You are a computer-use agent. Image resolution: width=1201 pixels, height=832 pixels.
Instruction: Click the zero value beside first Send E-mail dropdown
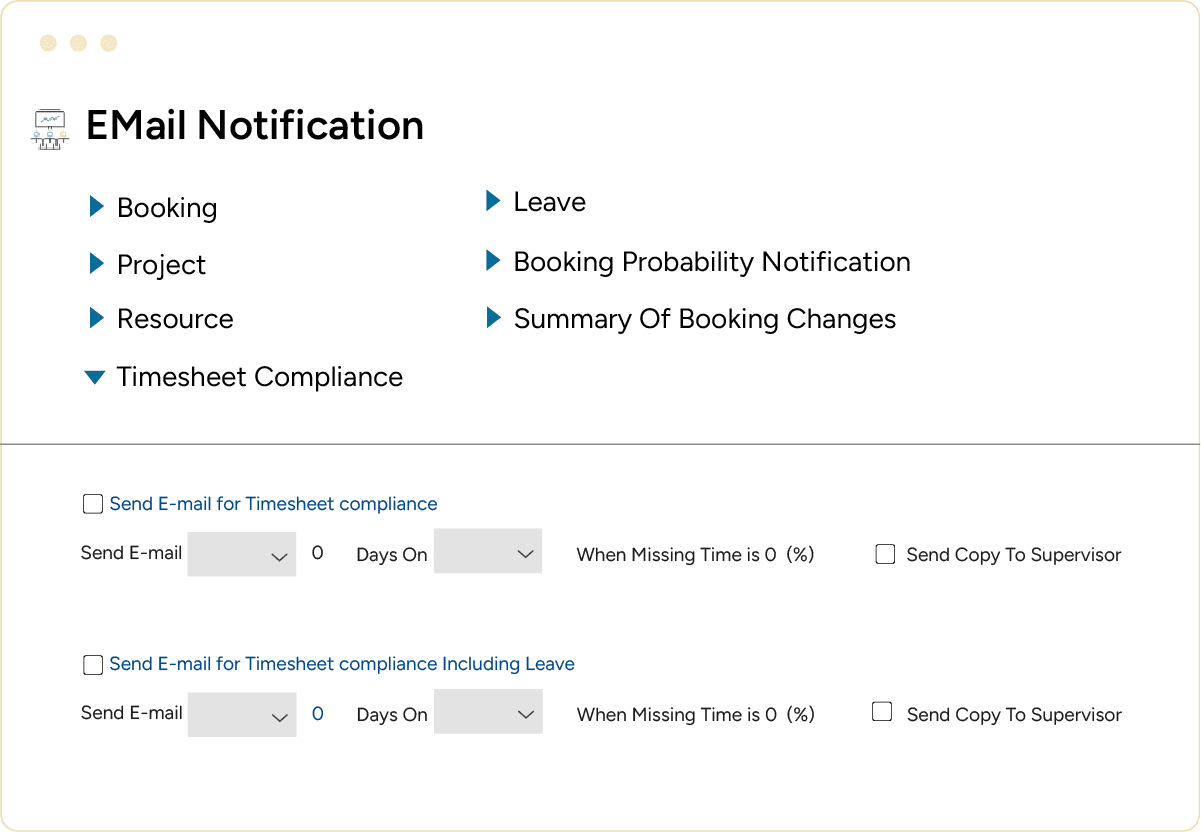coord(318,553)
